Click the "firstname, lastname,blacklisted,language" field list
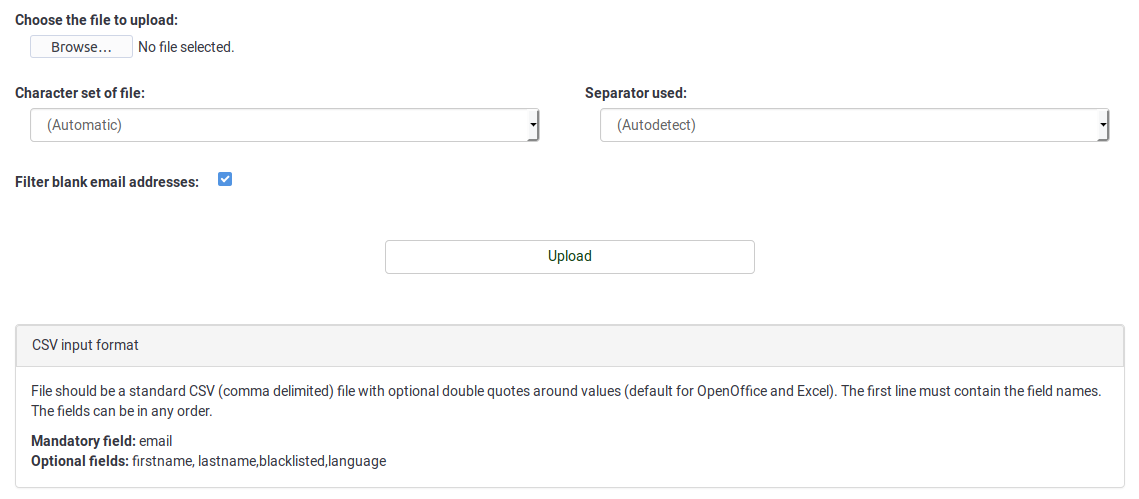The width and height of the screenshot is (1139, 499). click(259, 461)
